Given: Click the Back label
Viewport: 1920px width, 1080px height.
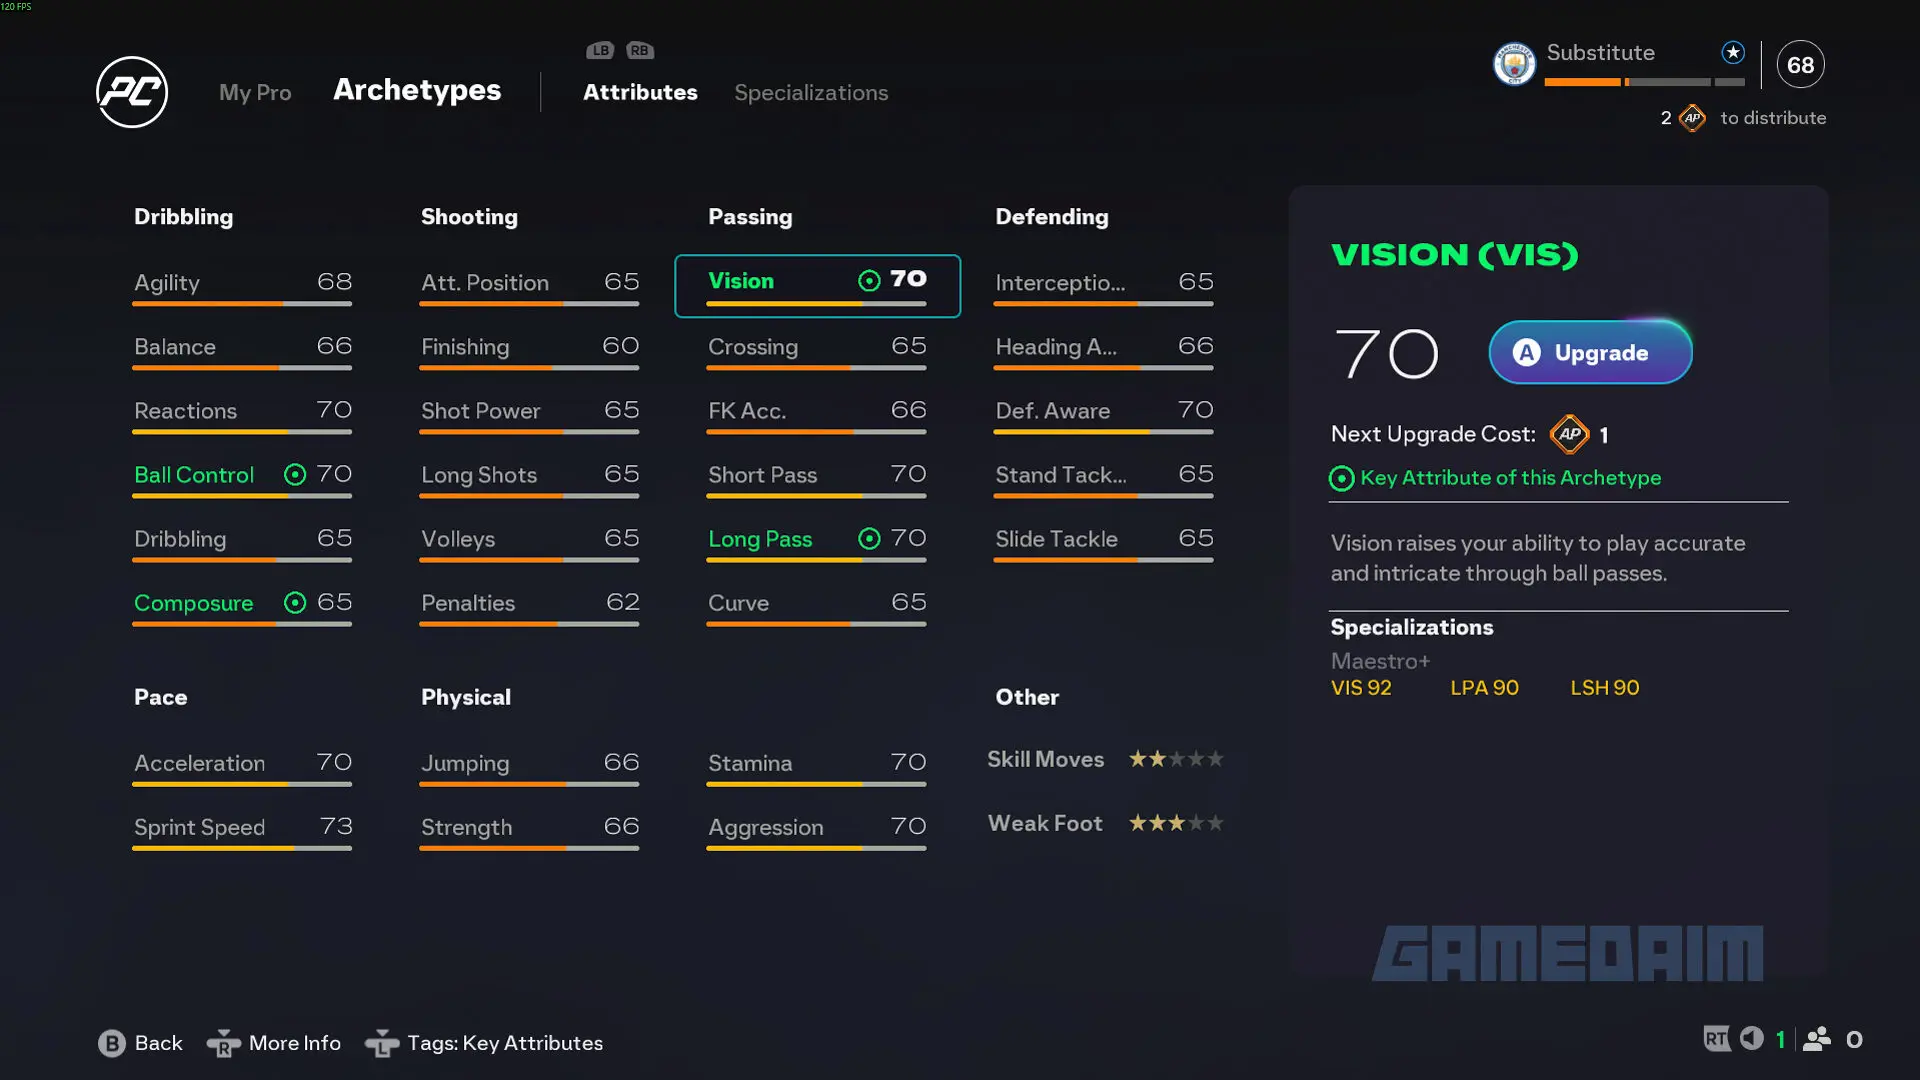Looking at the screenshot, I should tap(158, 1043).
